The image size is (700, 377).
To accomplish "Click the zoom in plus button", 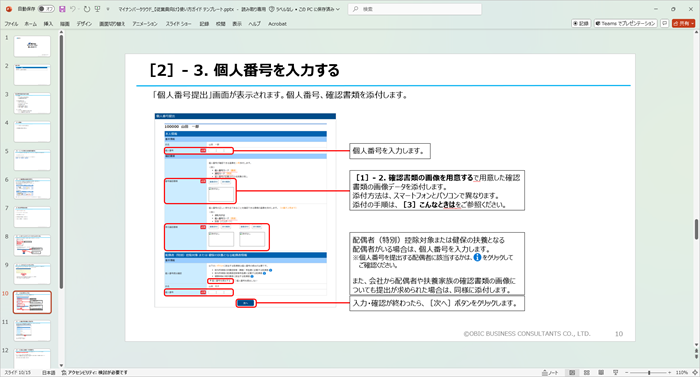I will point(669,372).
